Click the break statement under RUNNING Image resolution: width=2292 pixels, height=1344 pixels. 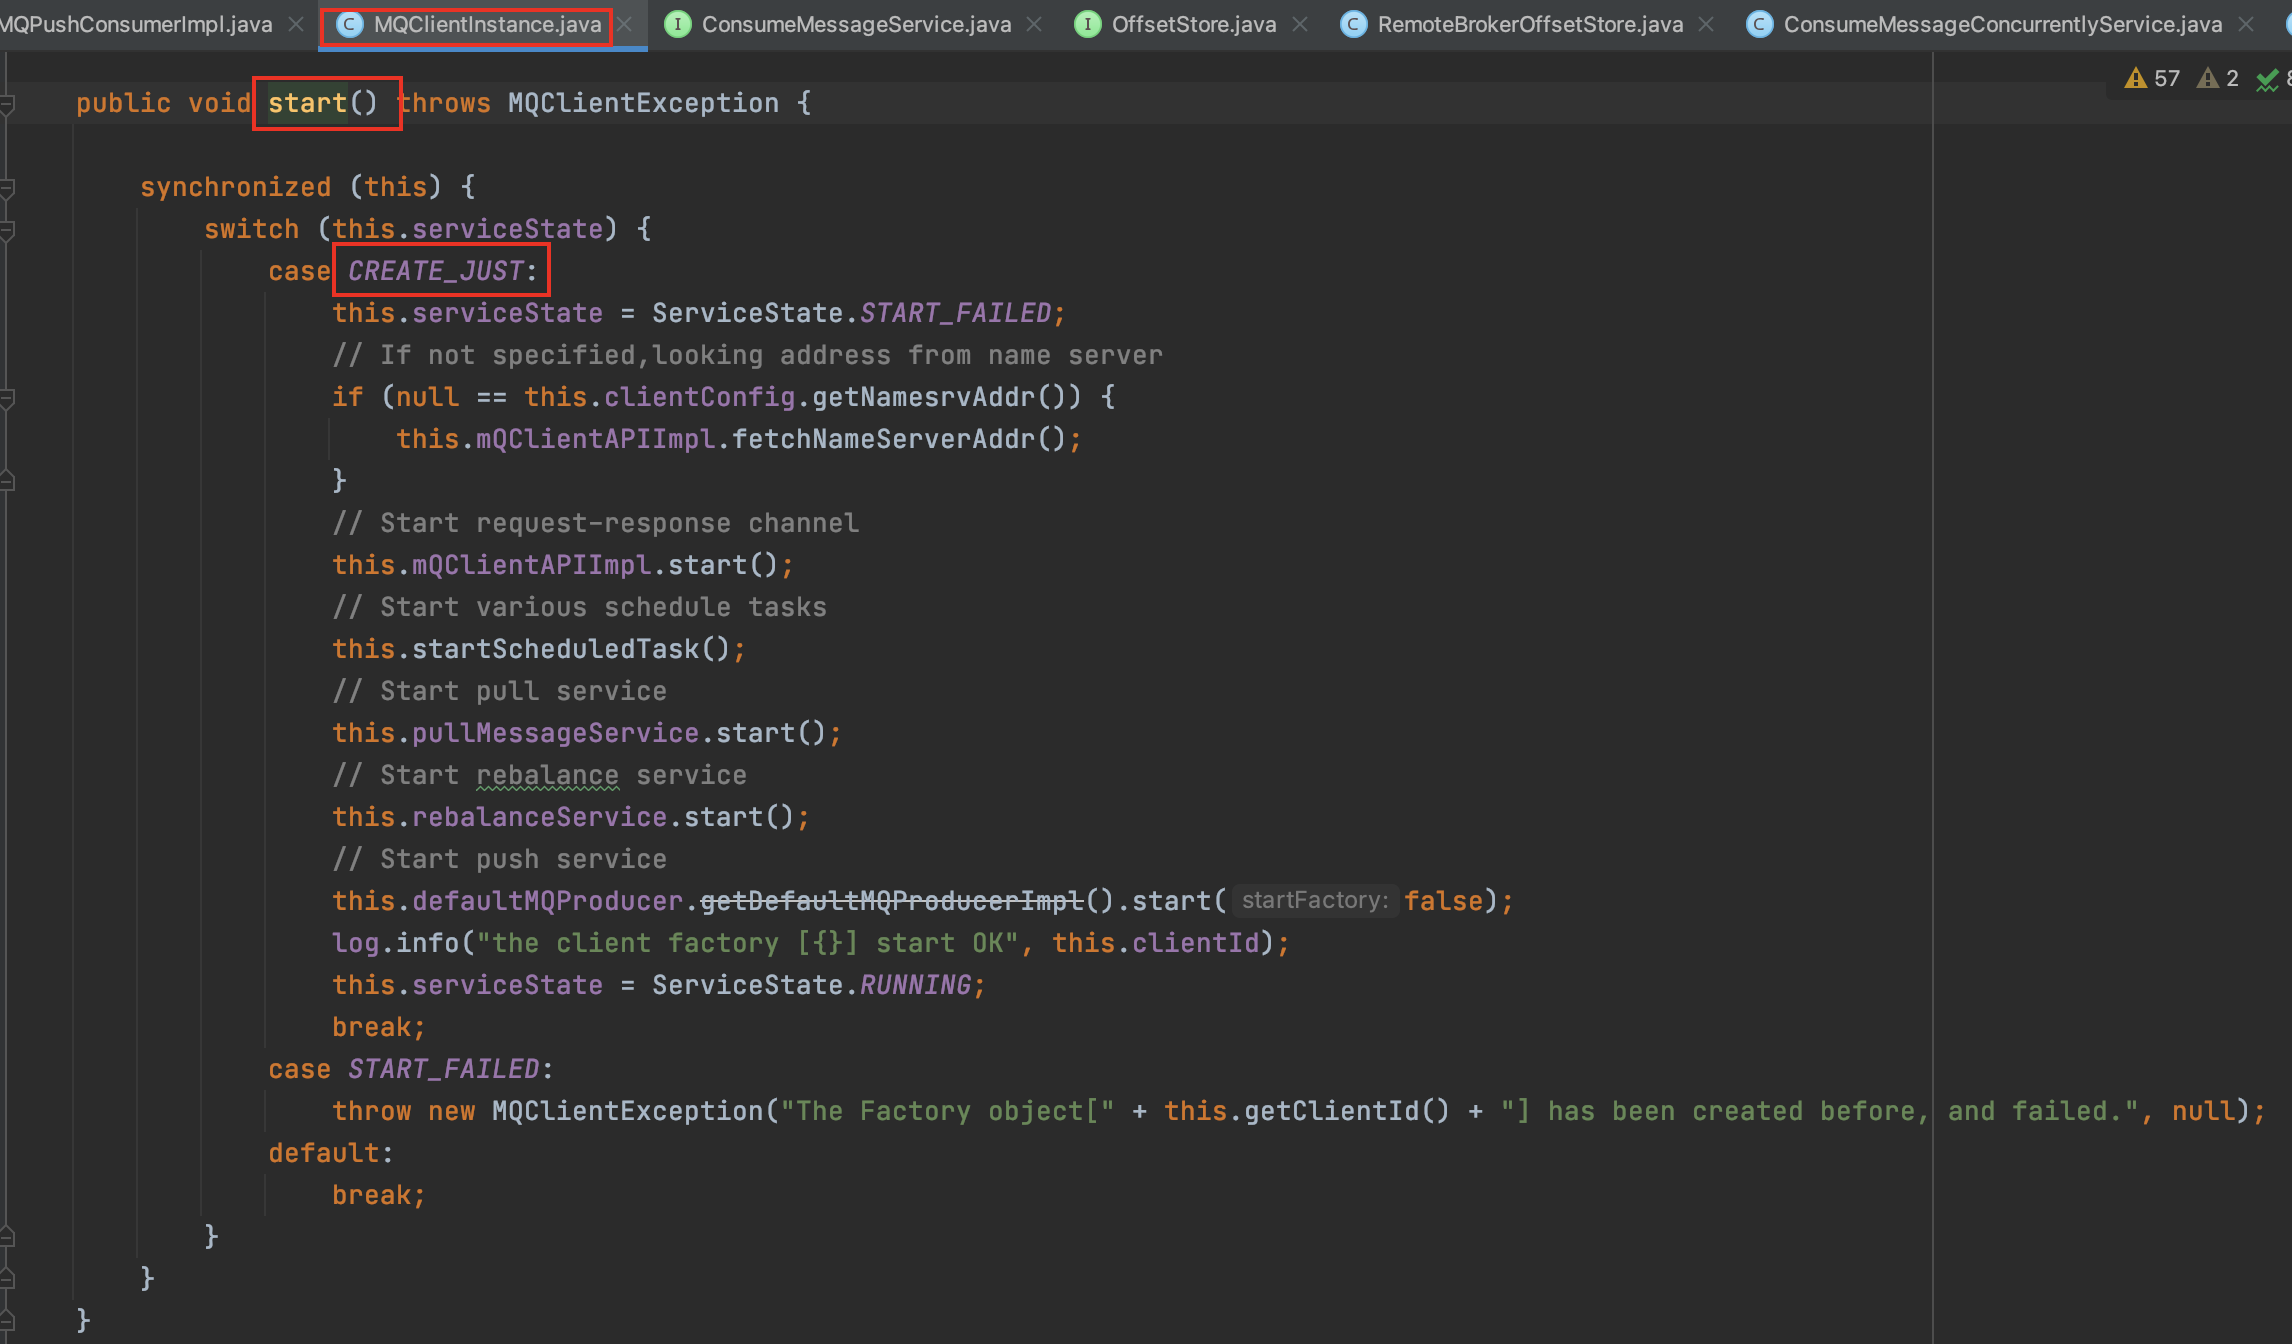coord(379,1027)
